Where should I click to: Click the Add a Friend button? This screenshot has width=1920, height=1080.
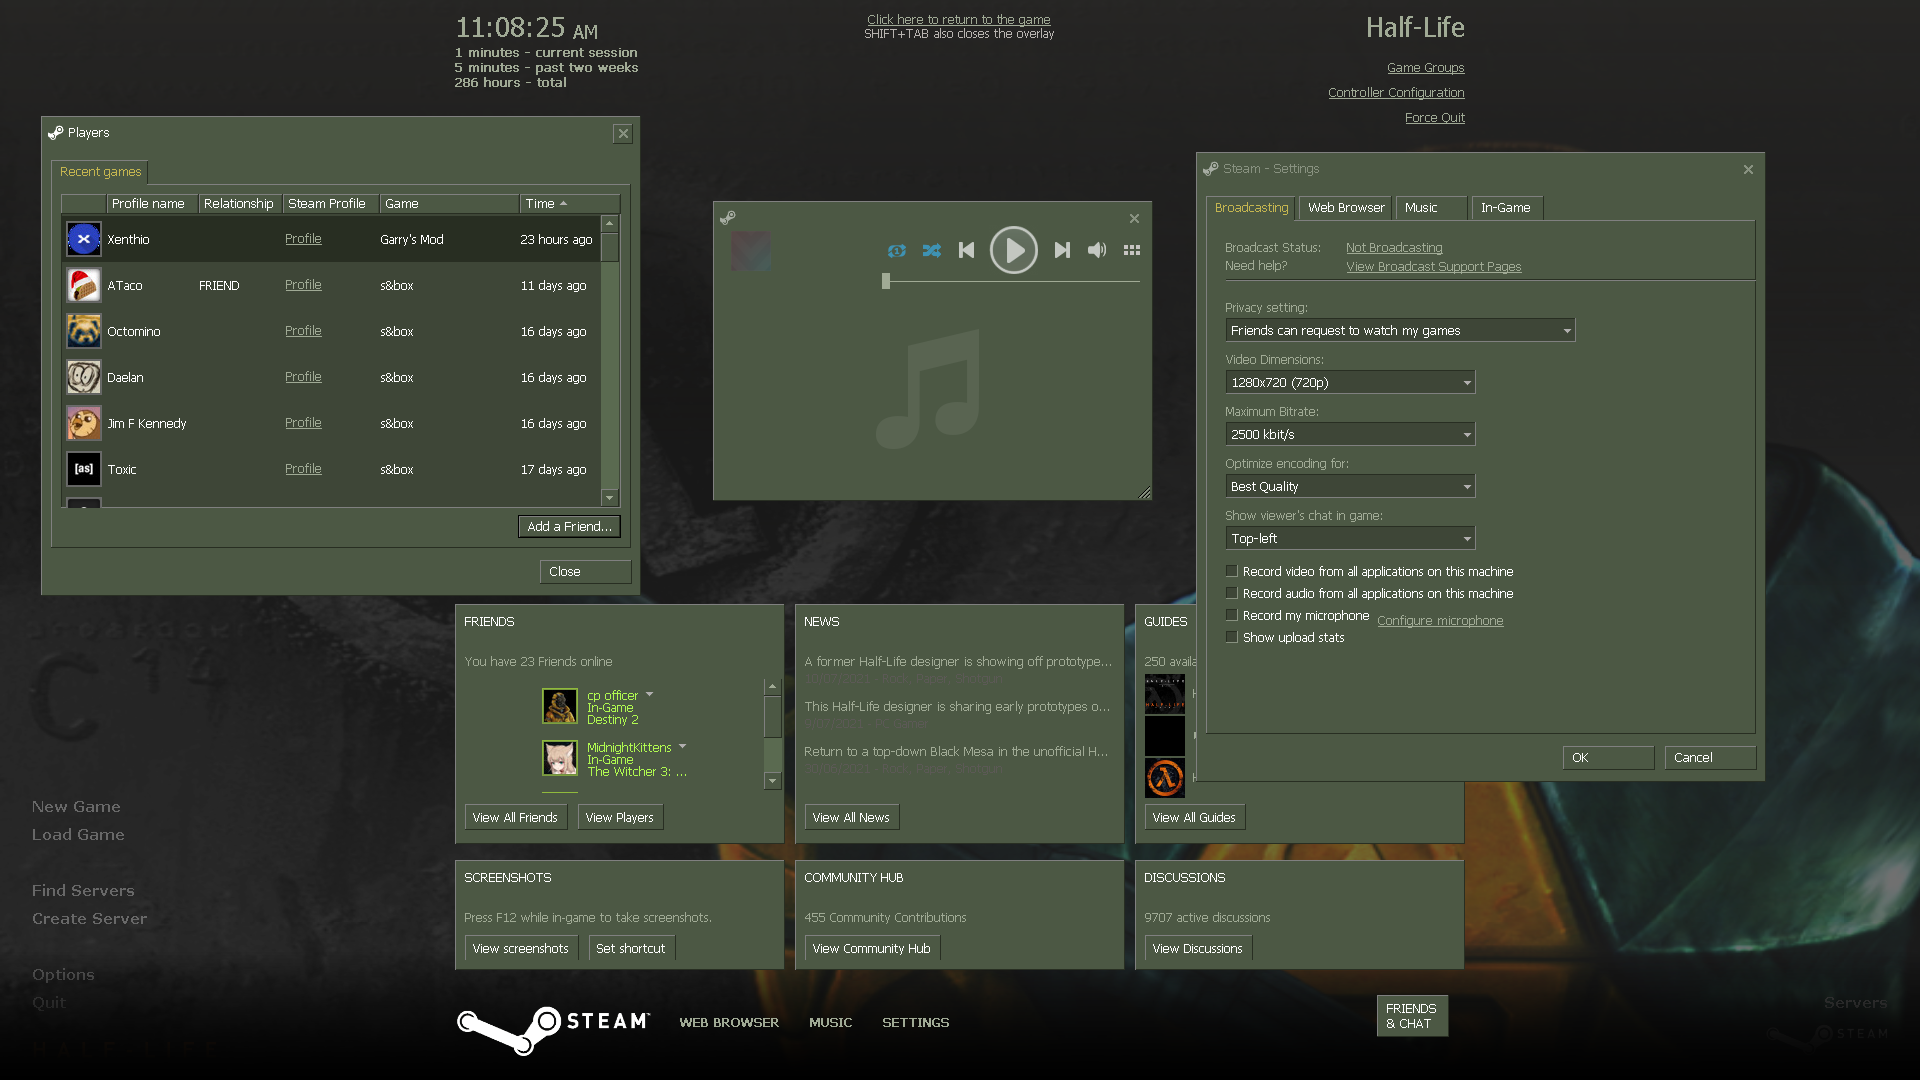pos(568,526)
